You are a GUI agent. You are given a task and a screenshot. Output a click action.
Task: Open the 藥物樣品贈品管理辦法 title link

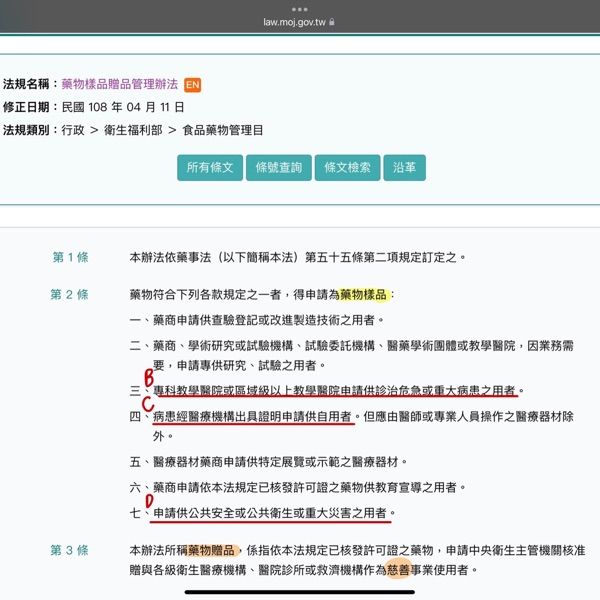(x=119, y=84)
